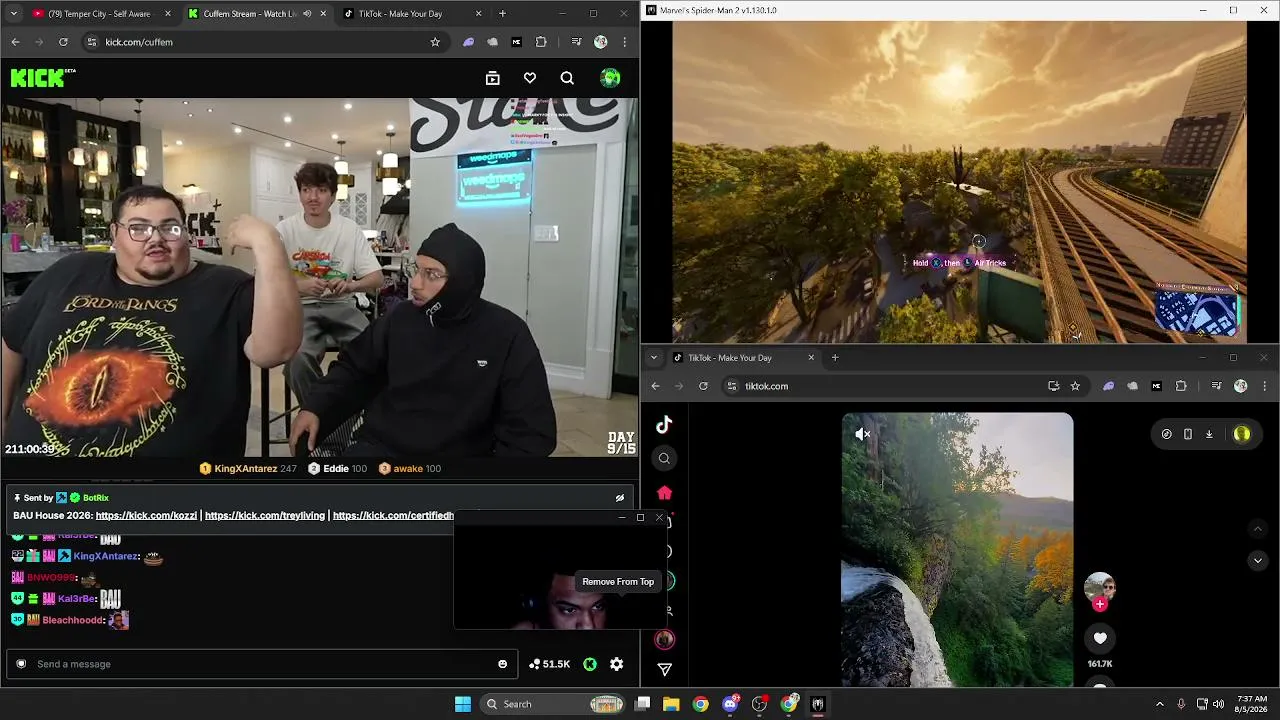This screenshot has height=720, width=1280.
Task: Reload the tiktok.com page
Action: coord(703,386)
